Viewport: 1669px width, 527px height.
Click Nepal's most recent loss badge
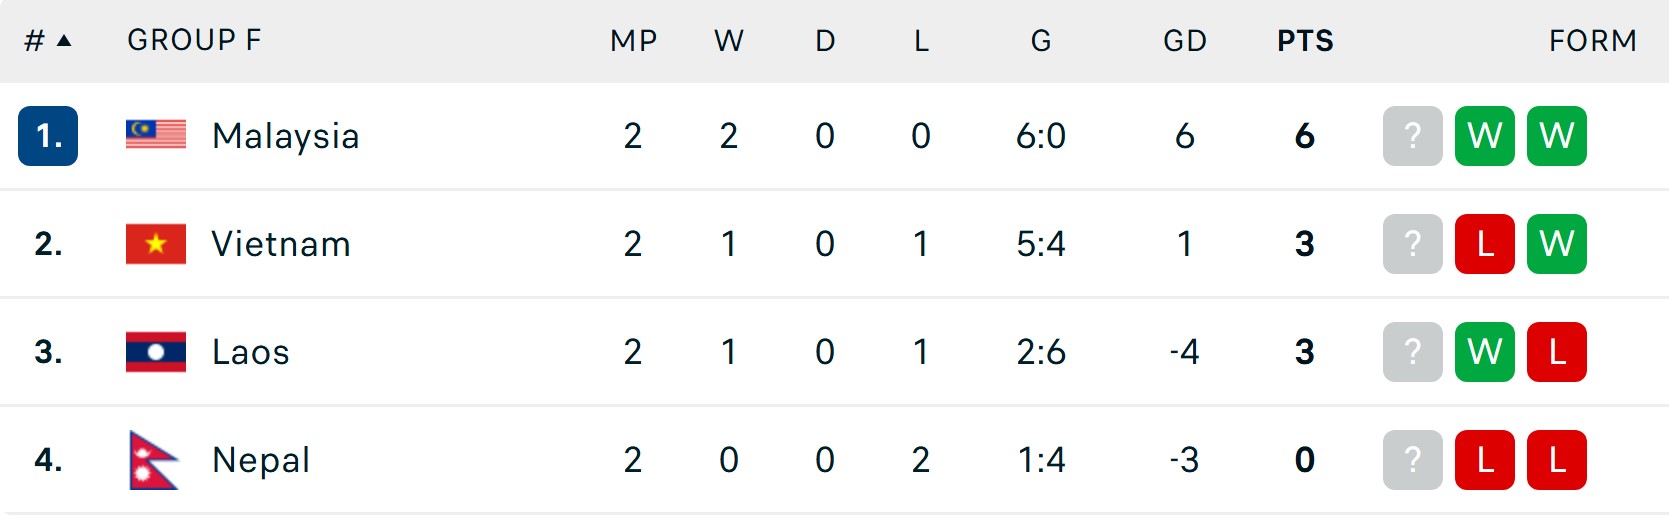coord(1485,460)
